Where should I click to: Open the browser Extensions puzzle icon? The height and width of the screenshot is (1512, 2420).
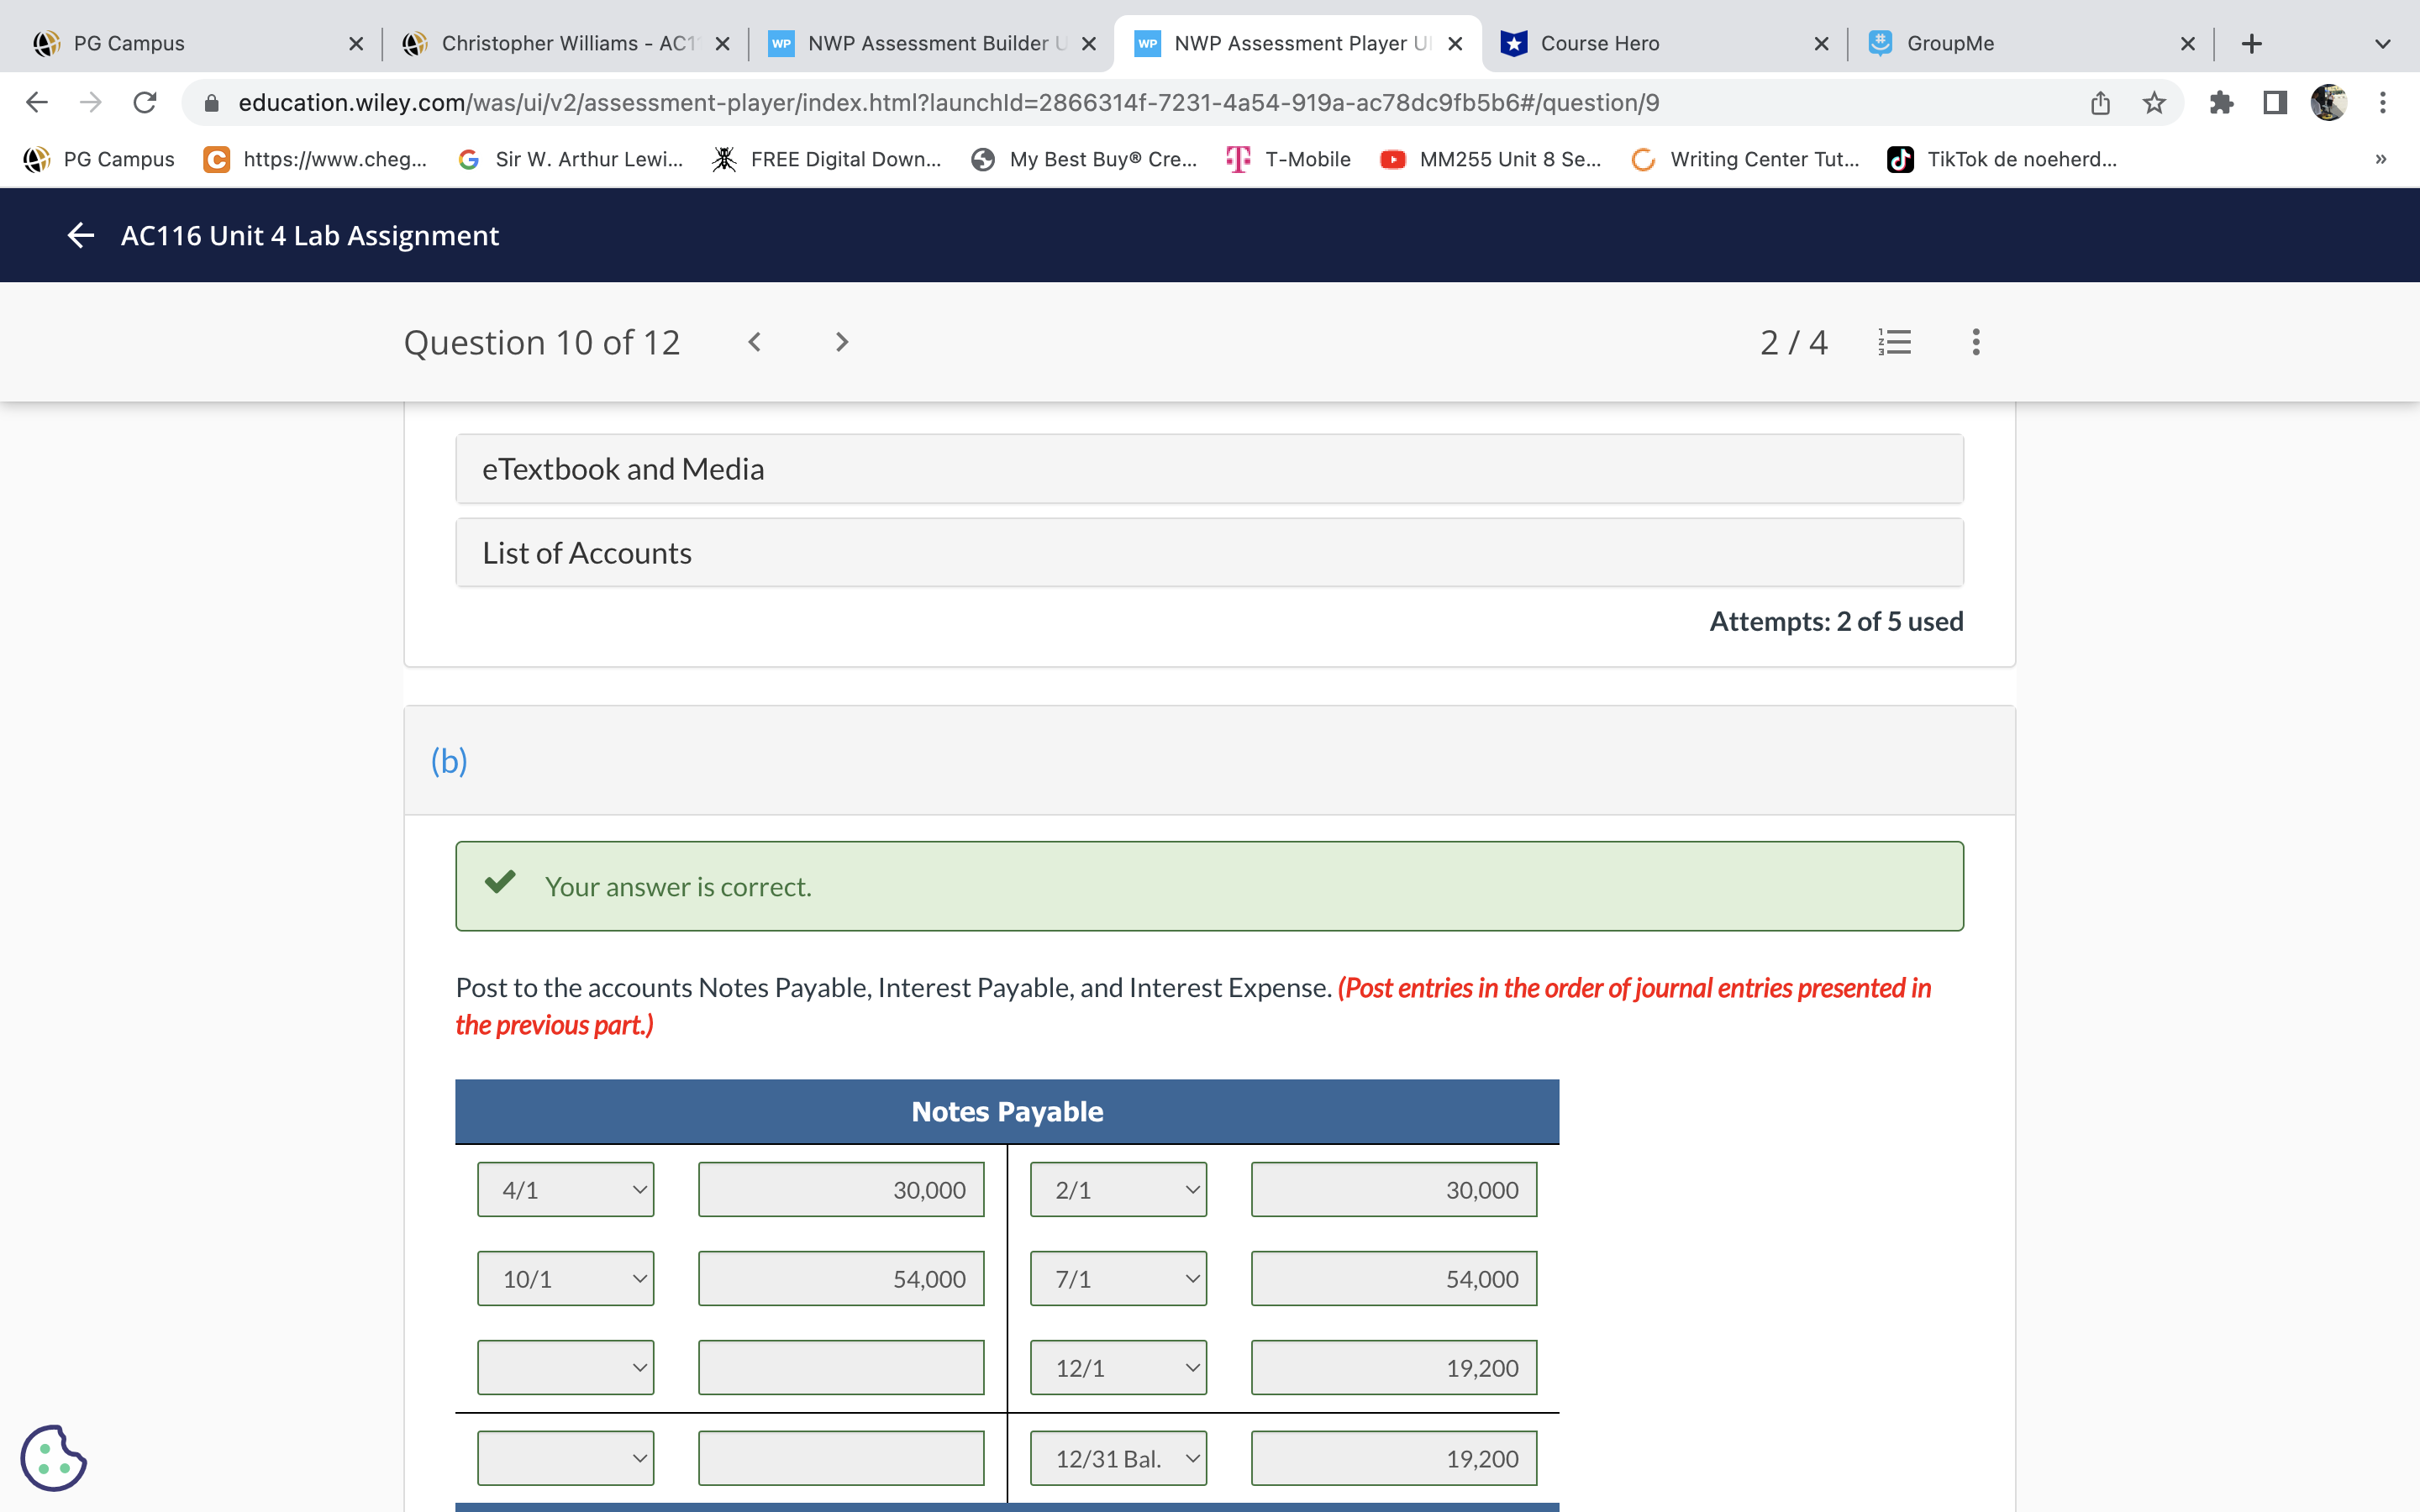click(x=2221, y=102)
